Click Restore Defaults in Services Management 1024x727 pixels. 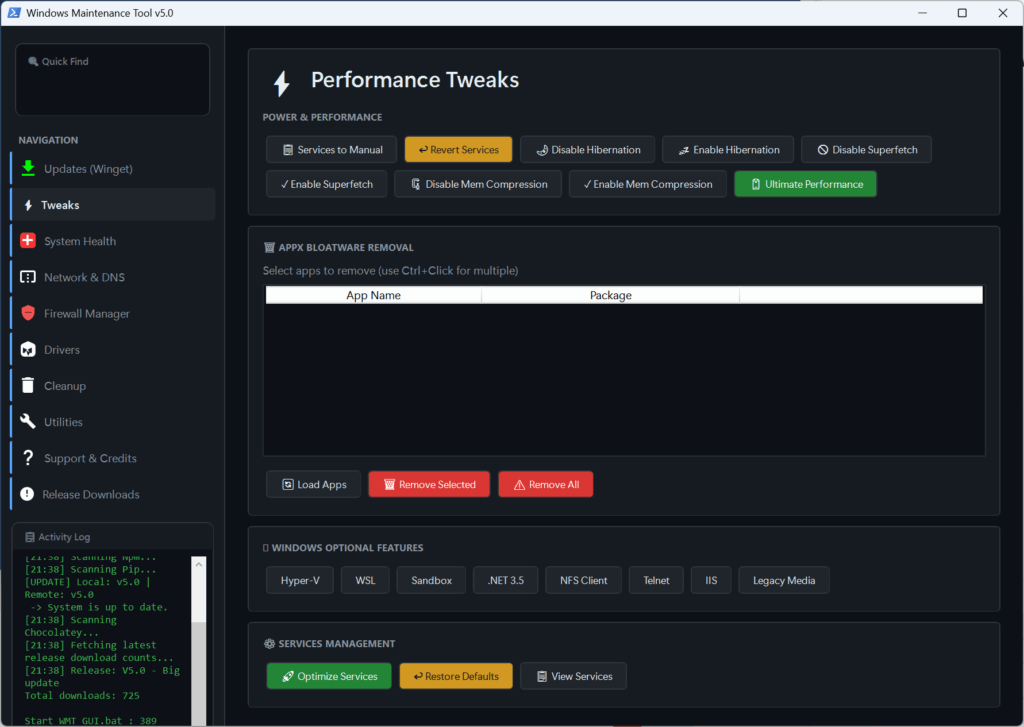click(455, 675)
